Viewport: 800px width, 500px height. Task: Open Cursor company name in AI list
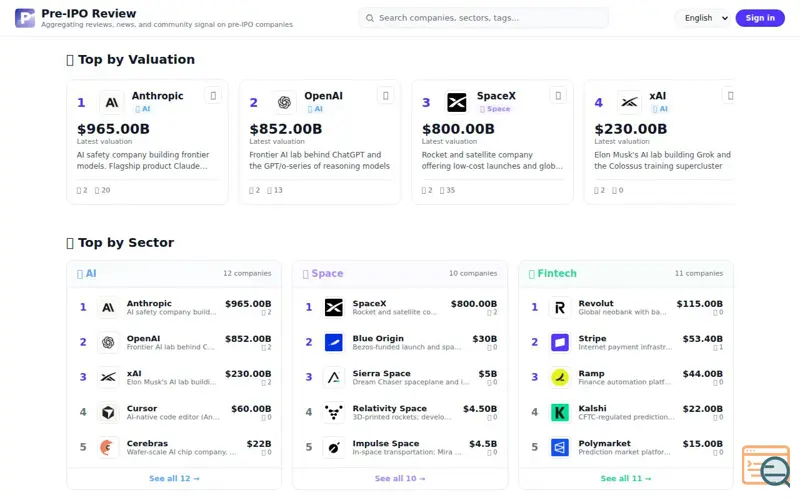[x=142, y=408]
